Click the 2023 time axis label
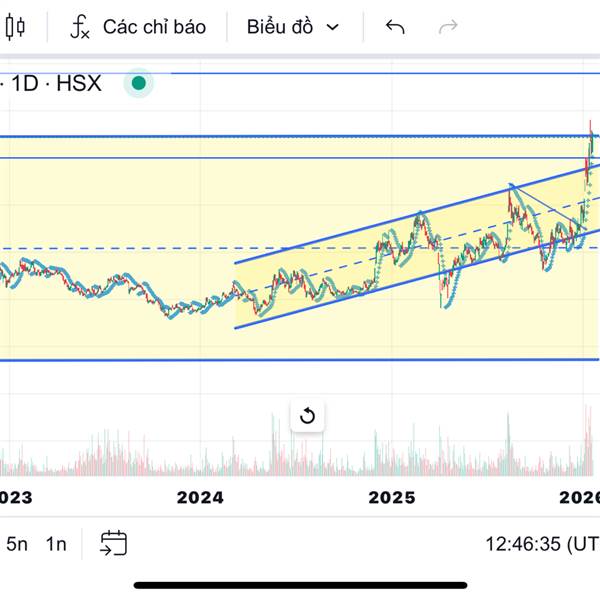This screenshot has height=600, width=600. point(15,497)
